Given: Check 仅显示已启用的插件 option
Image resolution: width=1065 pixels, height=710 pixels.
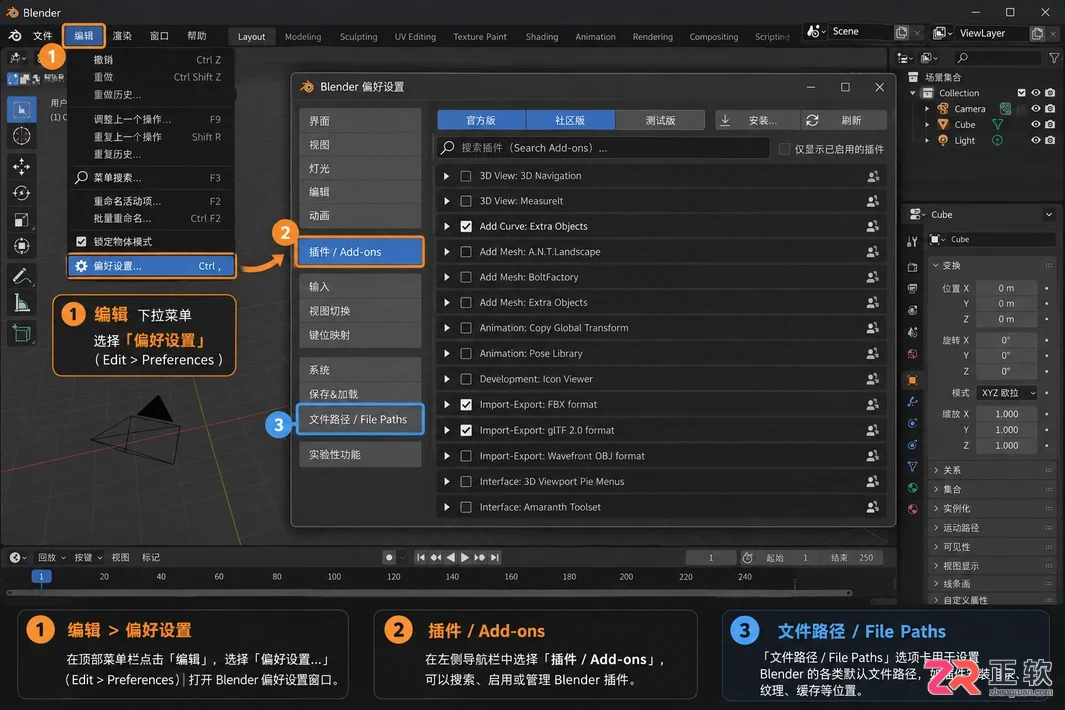Looking at the screenshot, I should coord(784,149).
